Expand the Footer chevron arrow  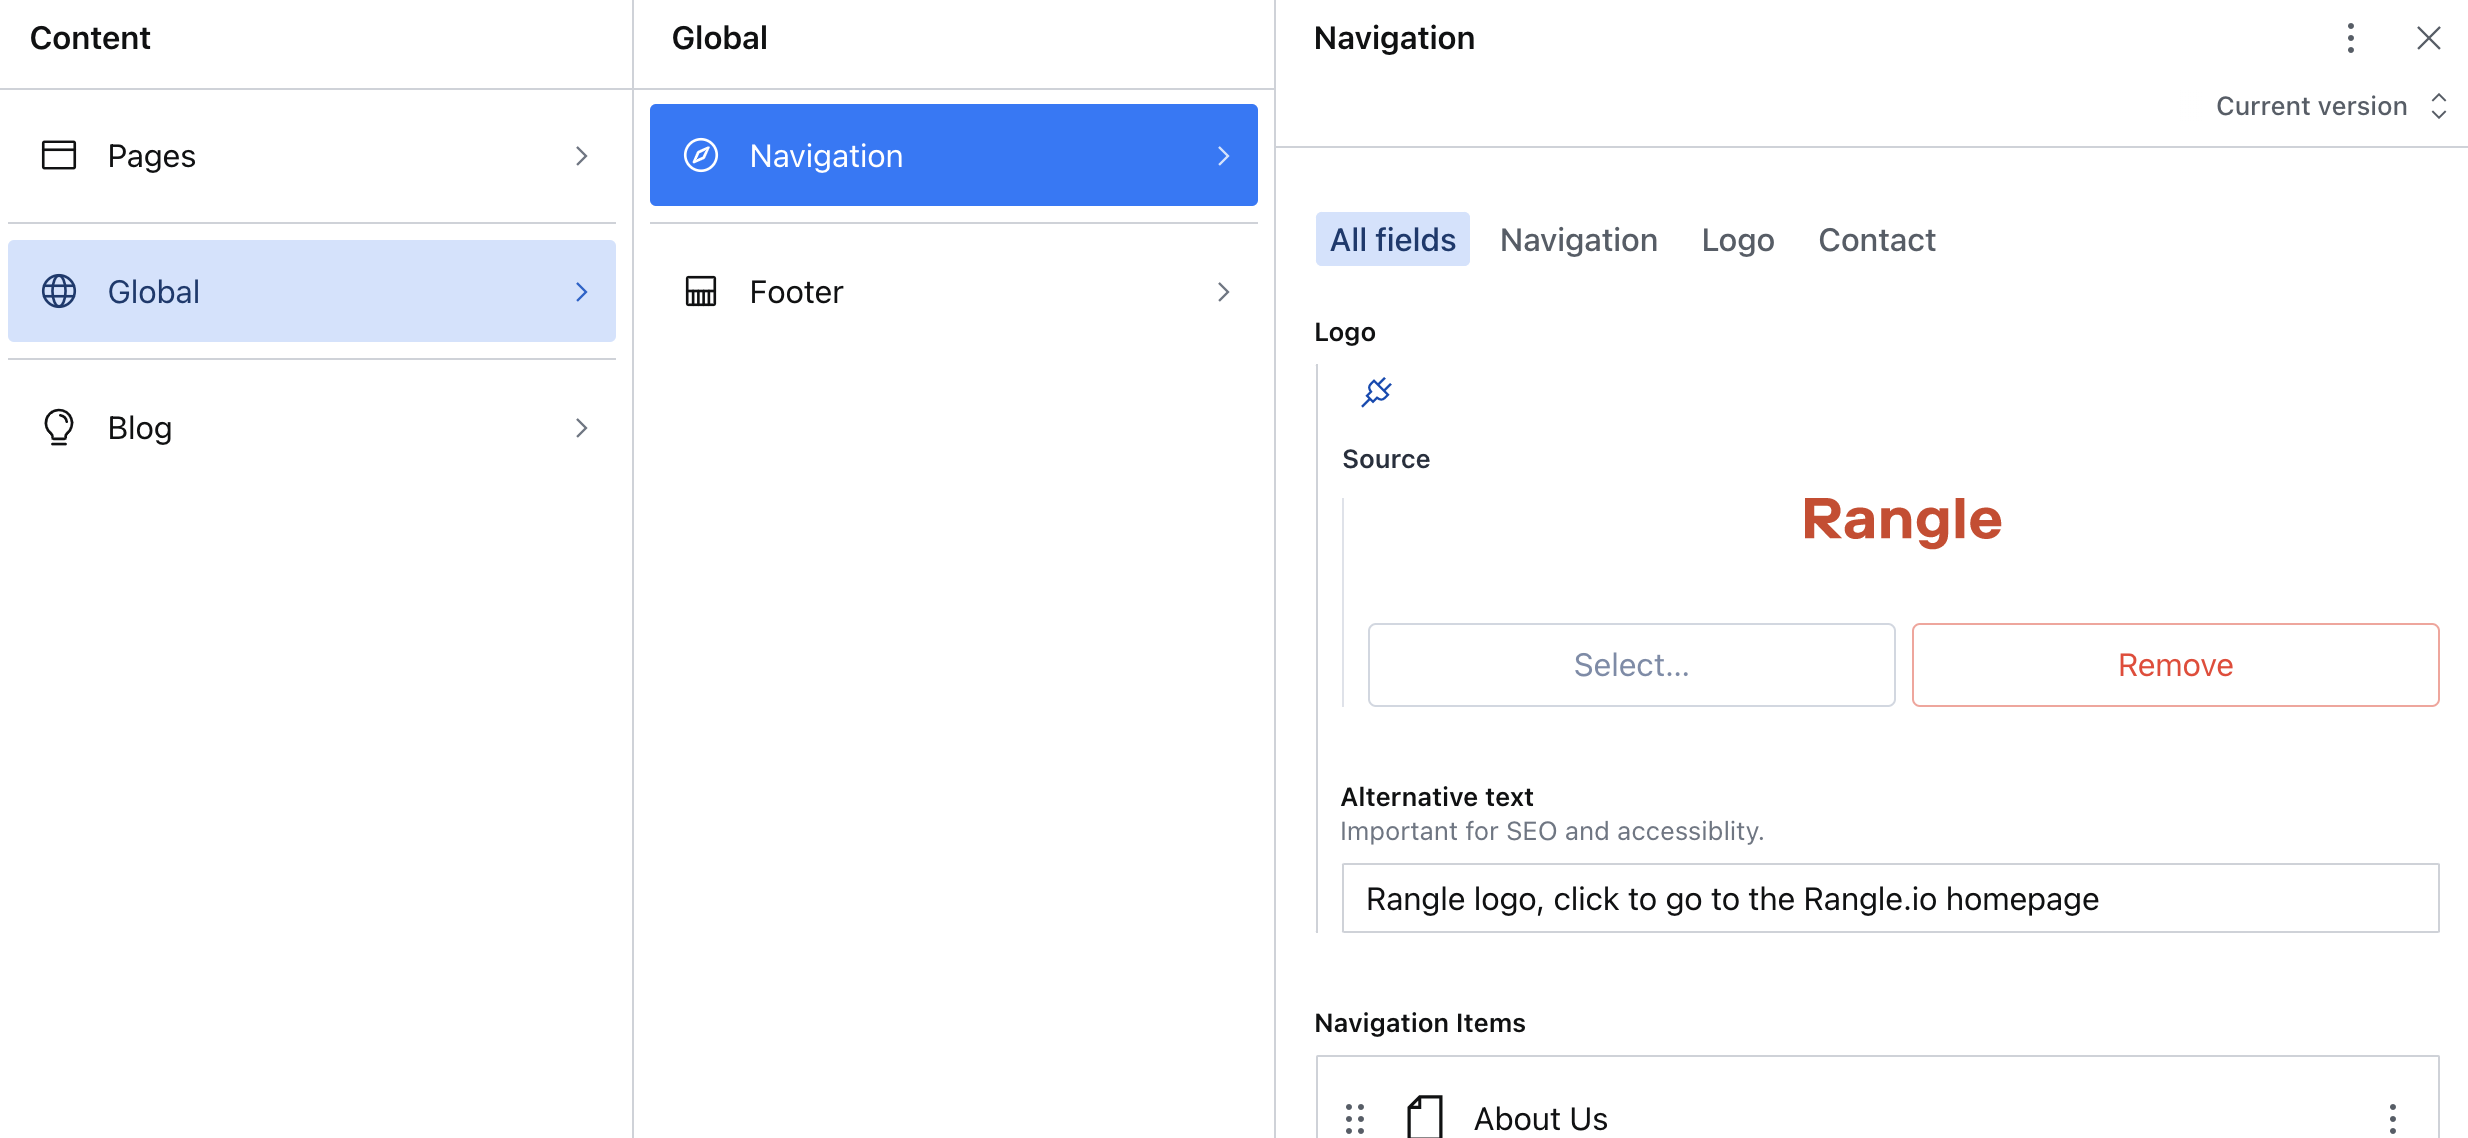(x=1223, y=291)
